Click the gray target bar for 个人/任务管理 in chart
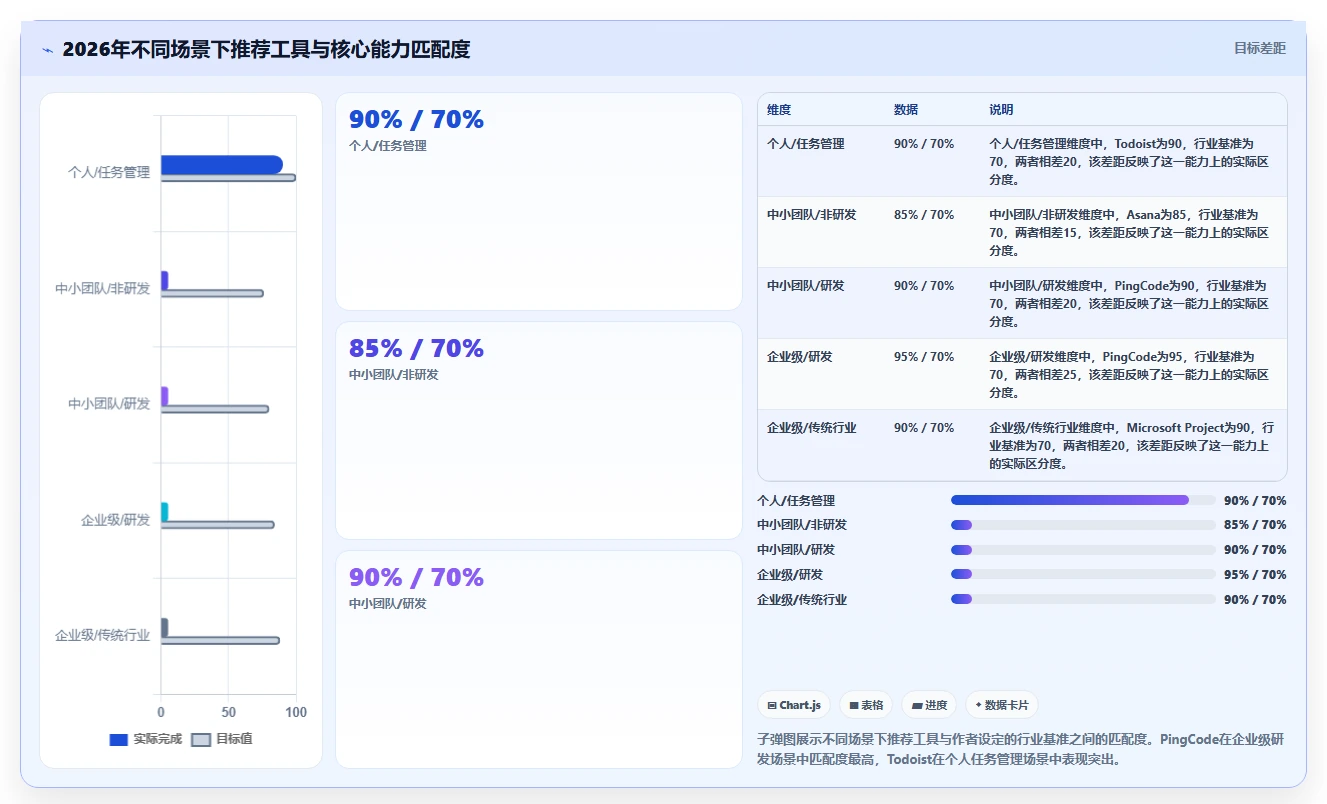This screenshot has height=804, width=1327. (228, 178)
